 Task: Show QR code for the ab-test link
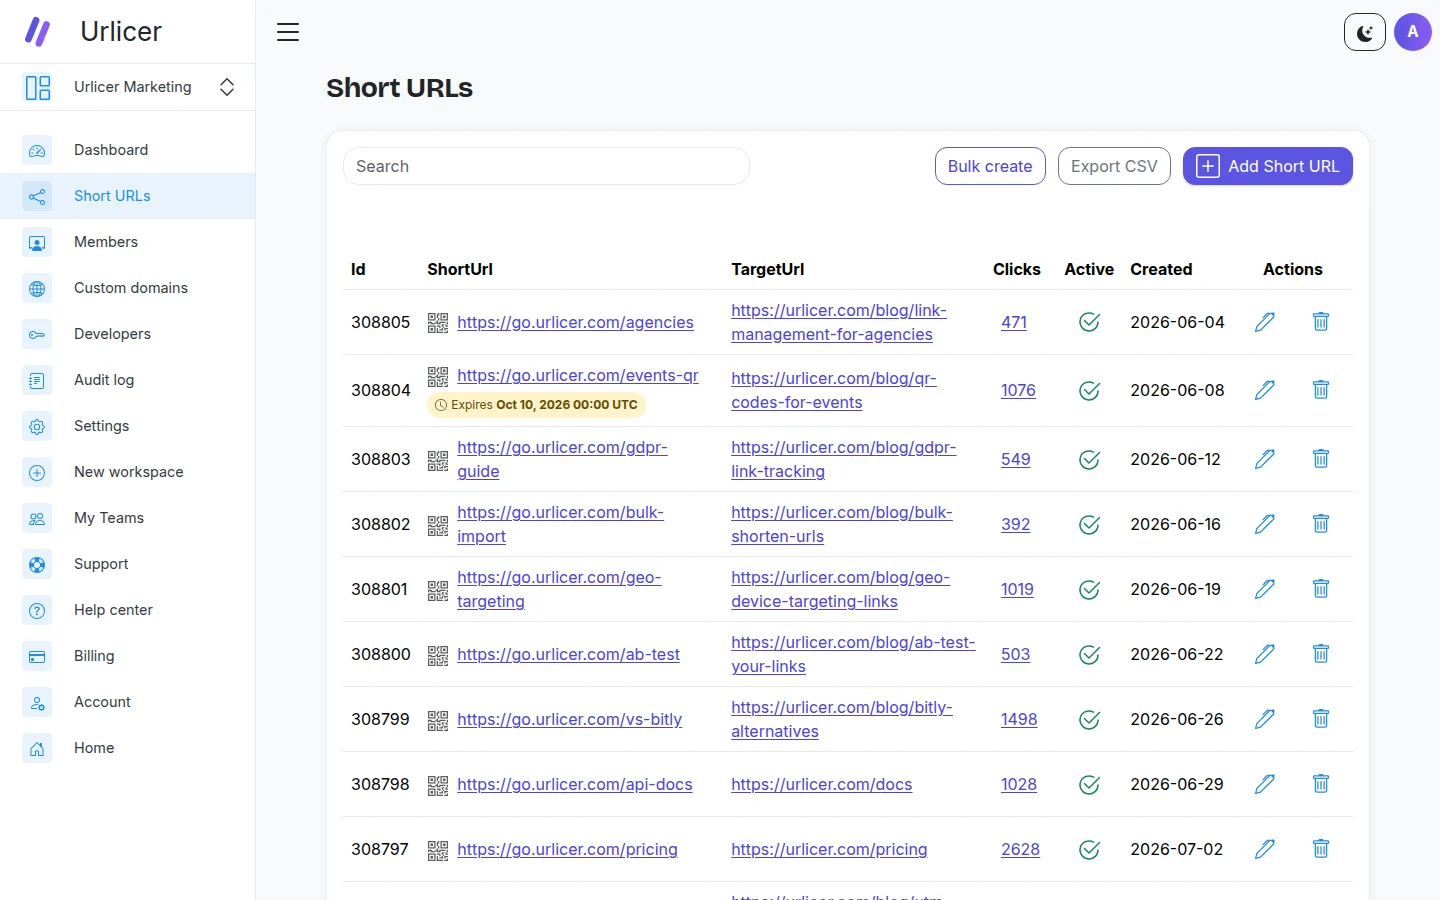[x=438, y=655]
